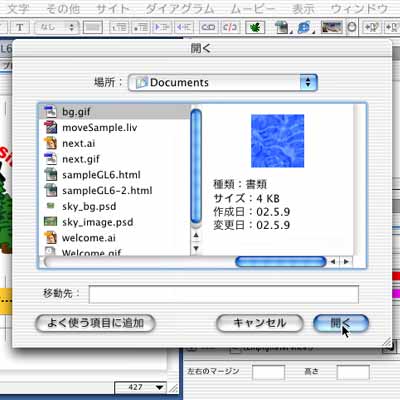The image size is (400, 400).
Task: Click the text color swatch in toolbar
Action: (93, 27)
